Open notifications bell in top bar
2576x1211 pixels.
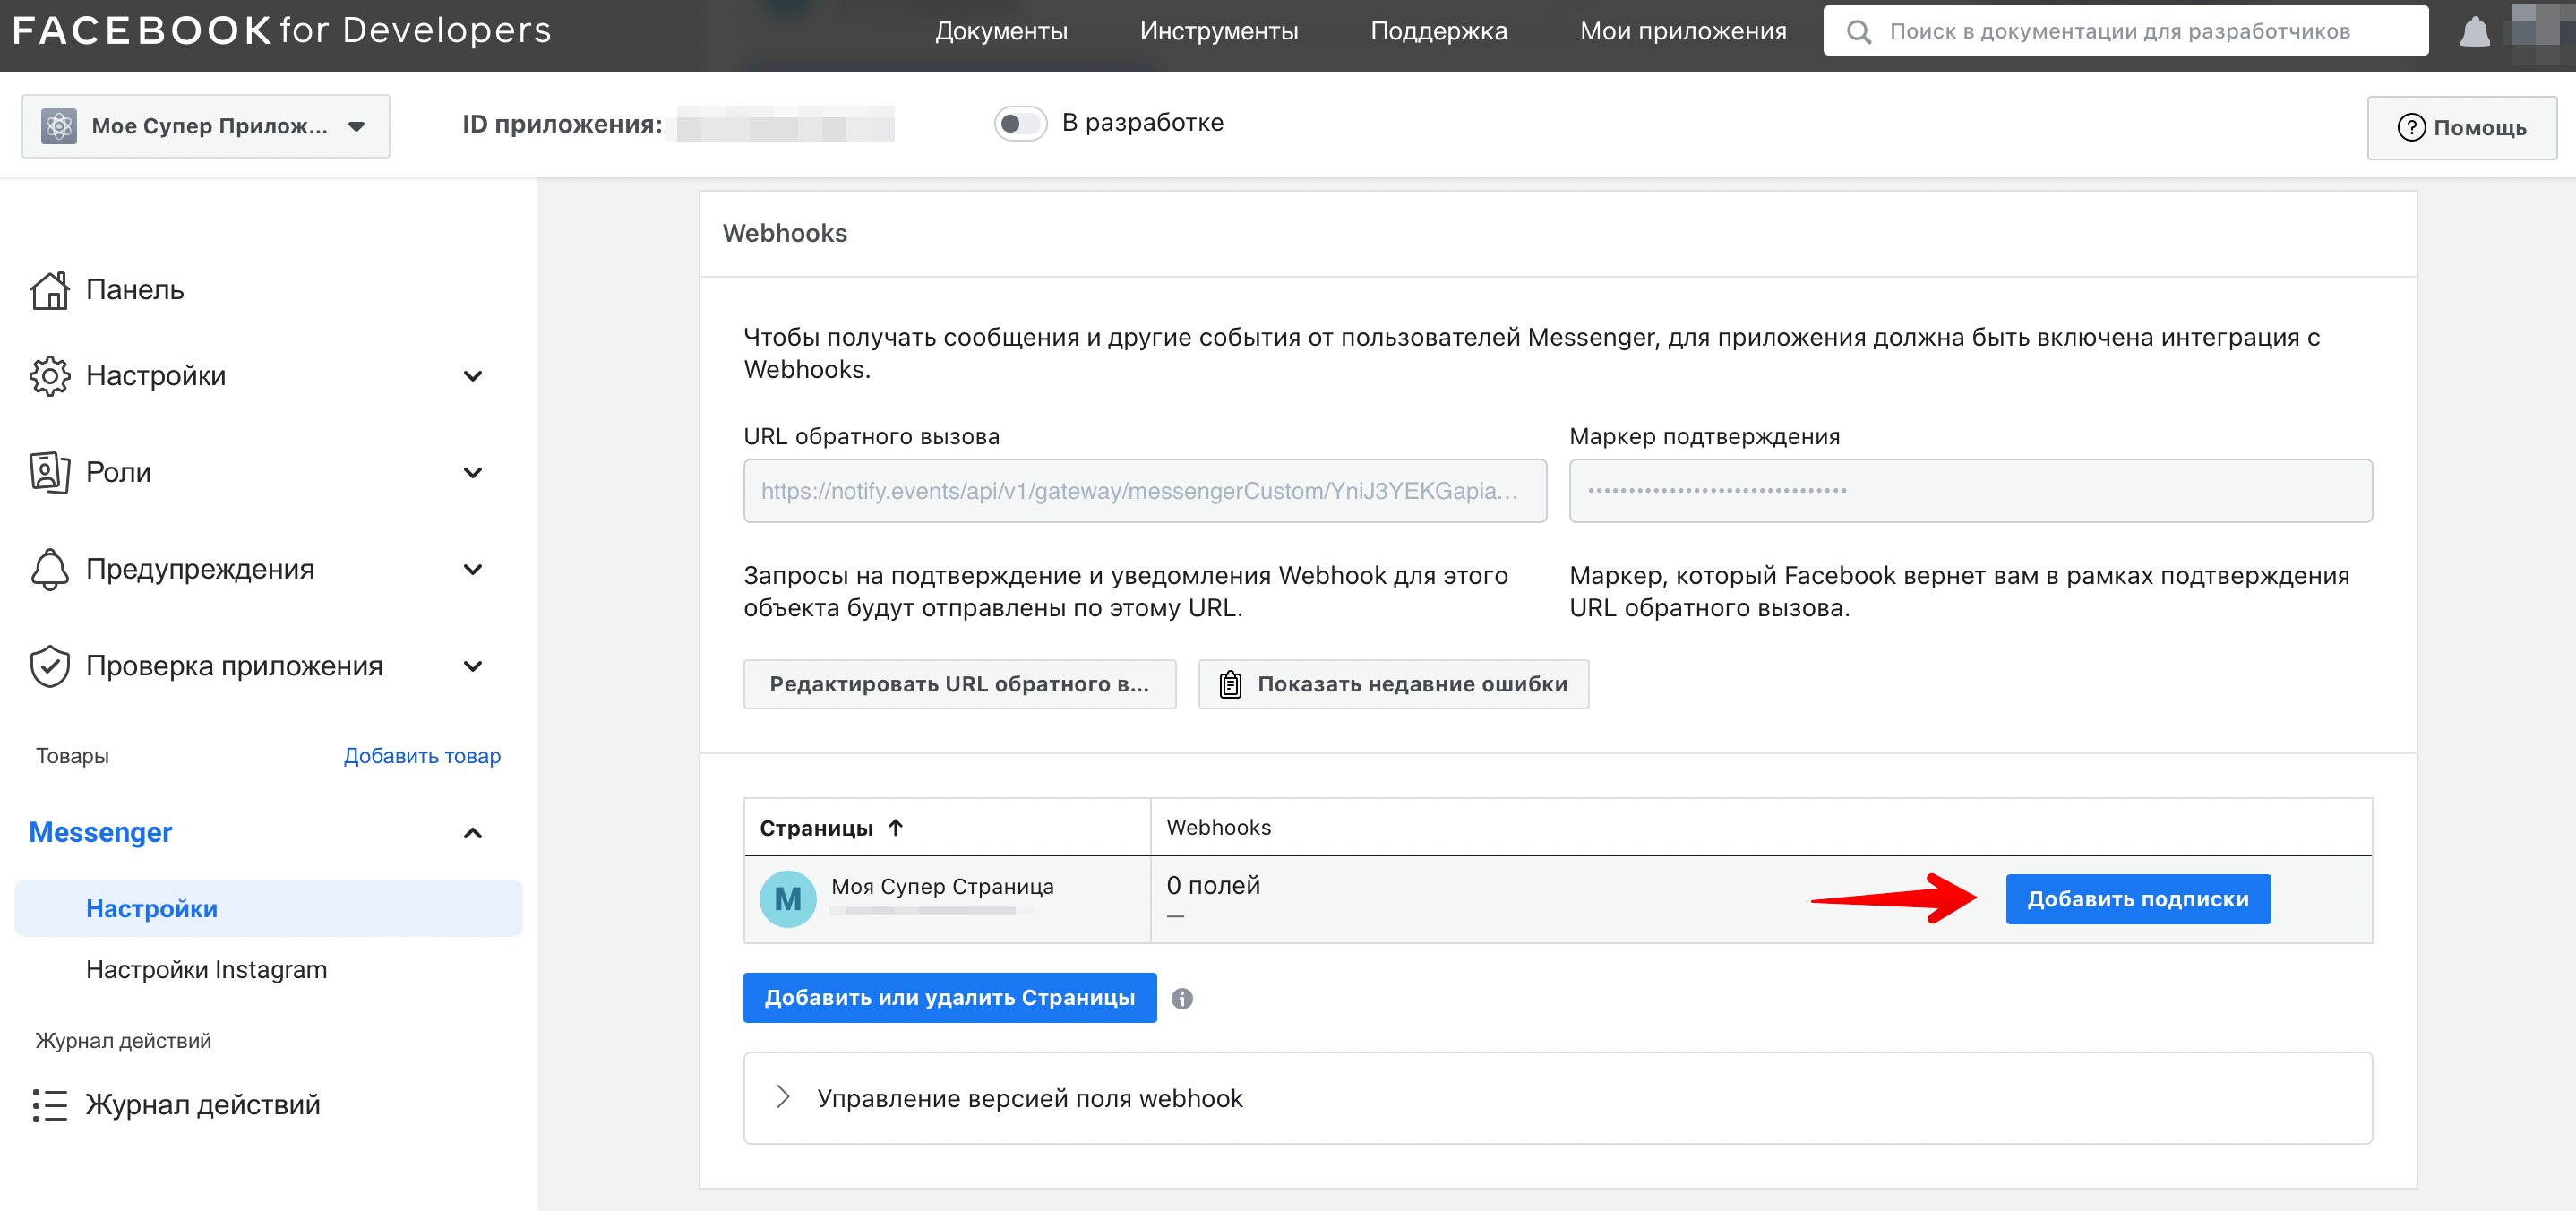(2474, 31)
